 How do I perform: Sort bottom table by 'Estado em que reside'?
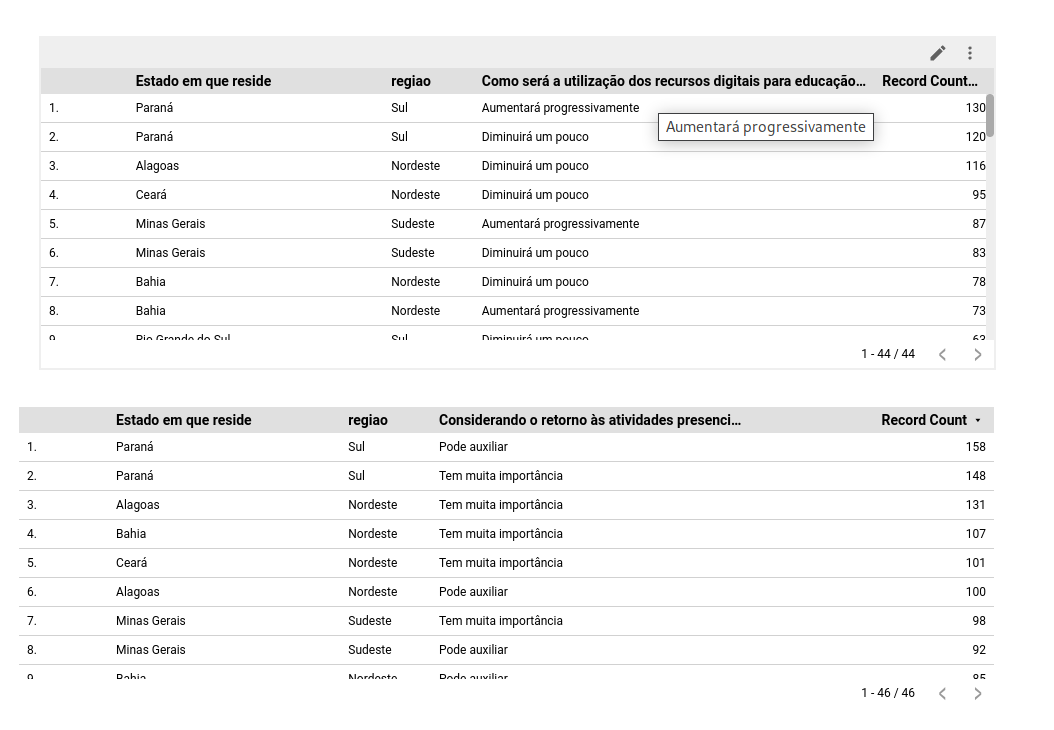coord(183,420)
